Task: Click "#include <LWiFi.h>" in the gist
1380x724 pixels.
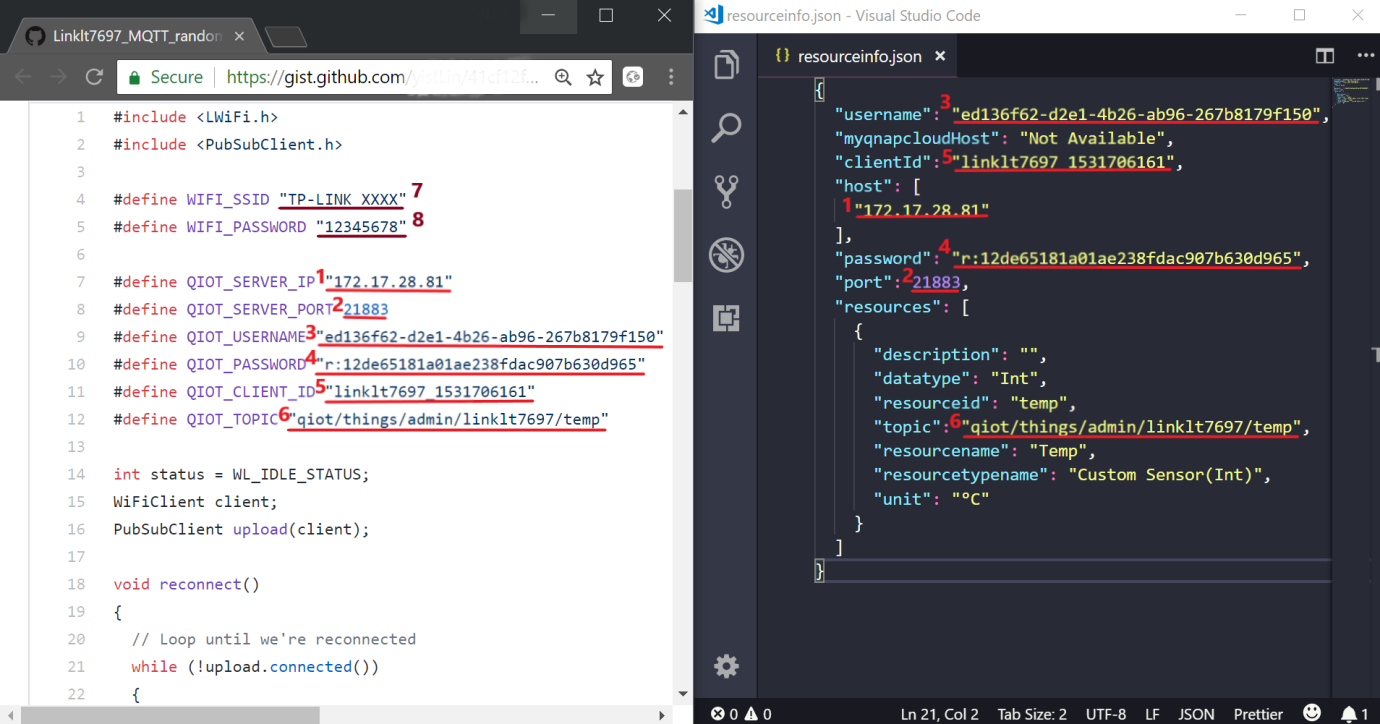Action: tap(196, 117)
